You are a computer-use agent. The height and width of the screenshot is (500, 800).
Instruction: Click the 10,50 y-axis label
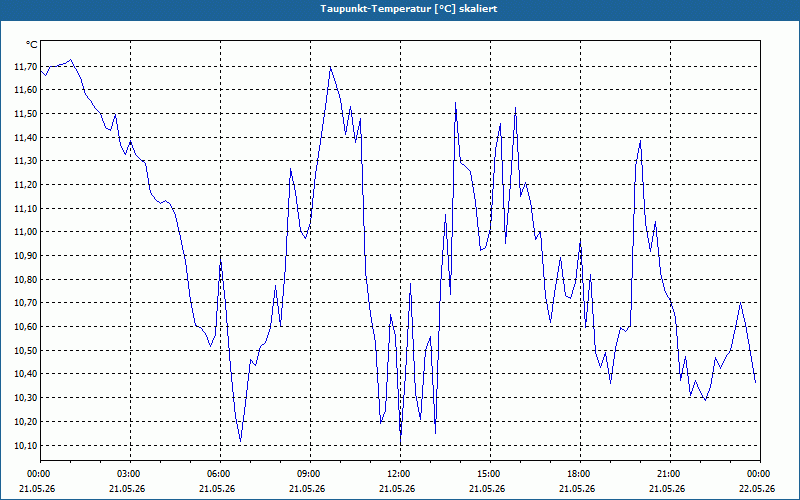coord(26,351)
